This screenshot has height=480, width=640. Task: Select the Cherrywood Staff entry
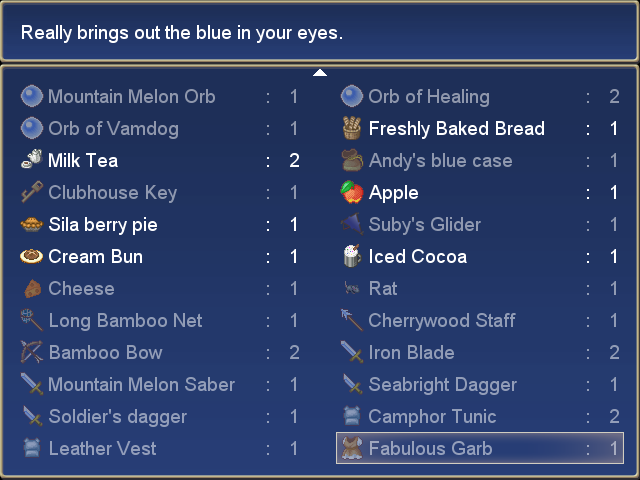480,320
